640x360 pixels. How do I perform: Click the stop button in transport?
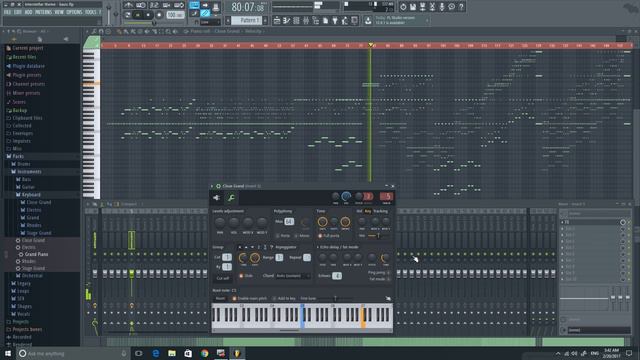pyautogui.click(x=148, y=15)
